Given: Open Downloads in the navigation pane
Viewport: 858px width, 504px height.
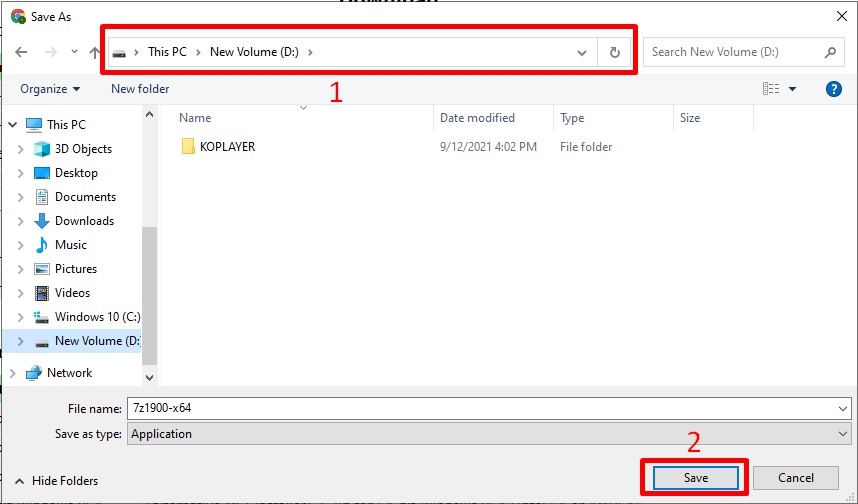Looking at the screenshot, I should coord(84,221).
